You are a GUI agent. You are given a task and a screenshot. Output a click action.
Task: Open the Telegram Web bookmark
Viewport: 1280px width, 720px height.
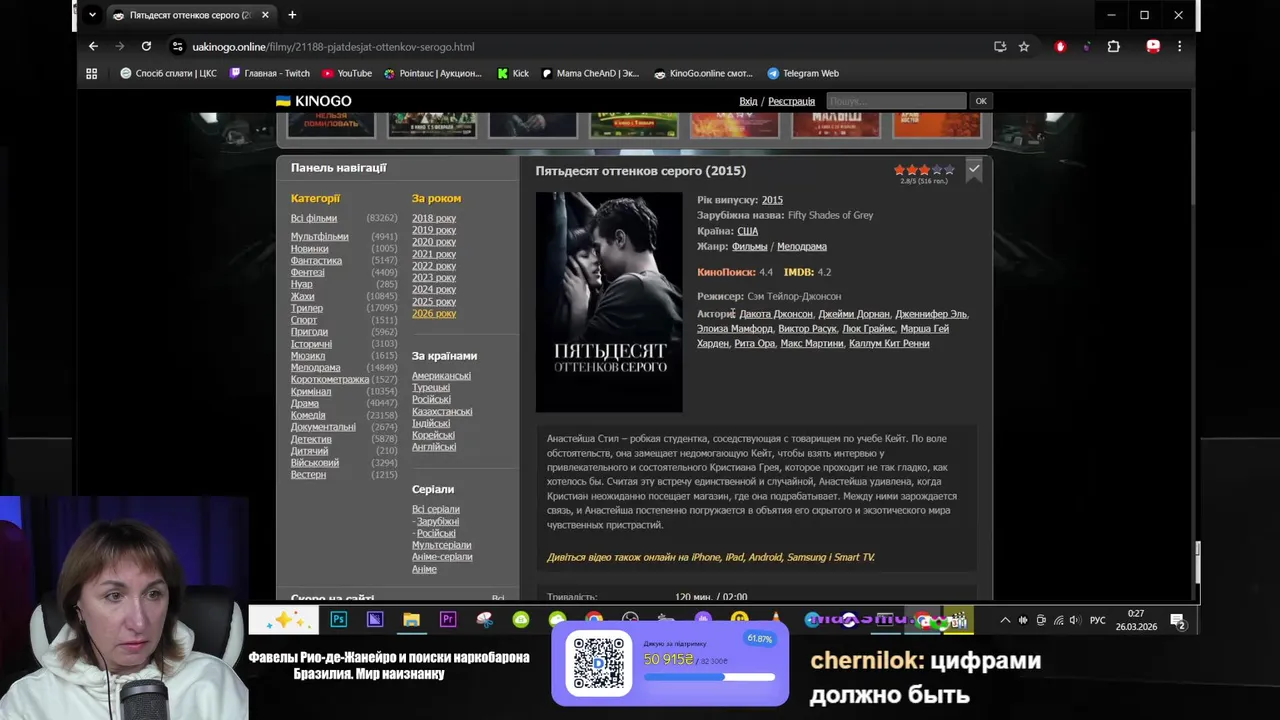click(x=803, y=73)
